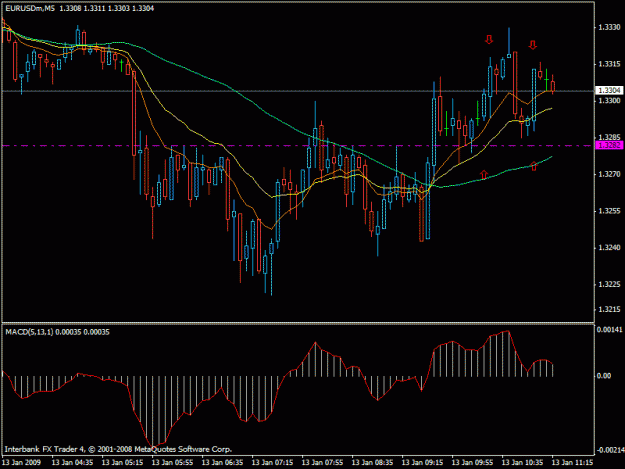
Task: Click the 1.3315 price axis label
Action: pos(609,64)
